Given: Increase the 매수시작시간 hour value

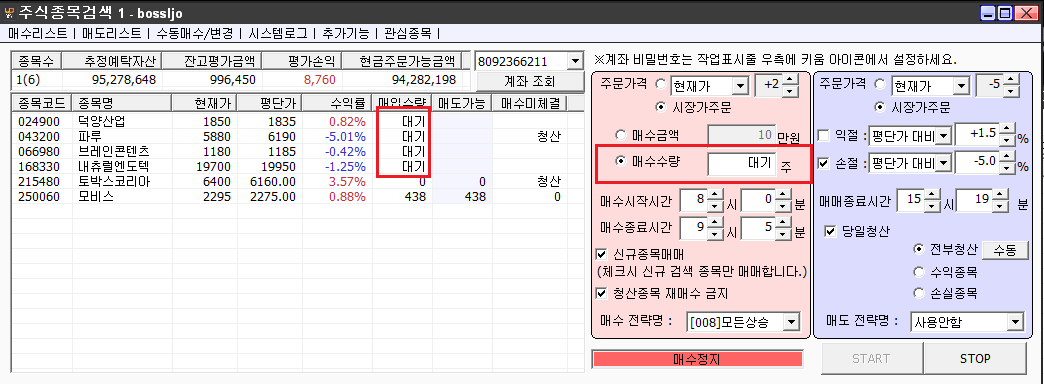Looking at the screenshot, I should (713, 194).
